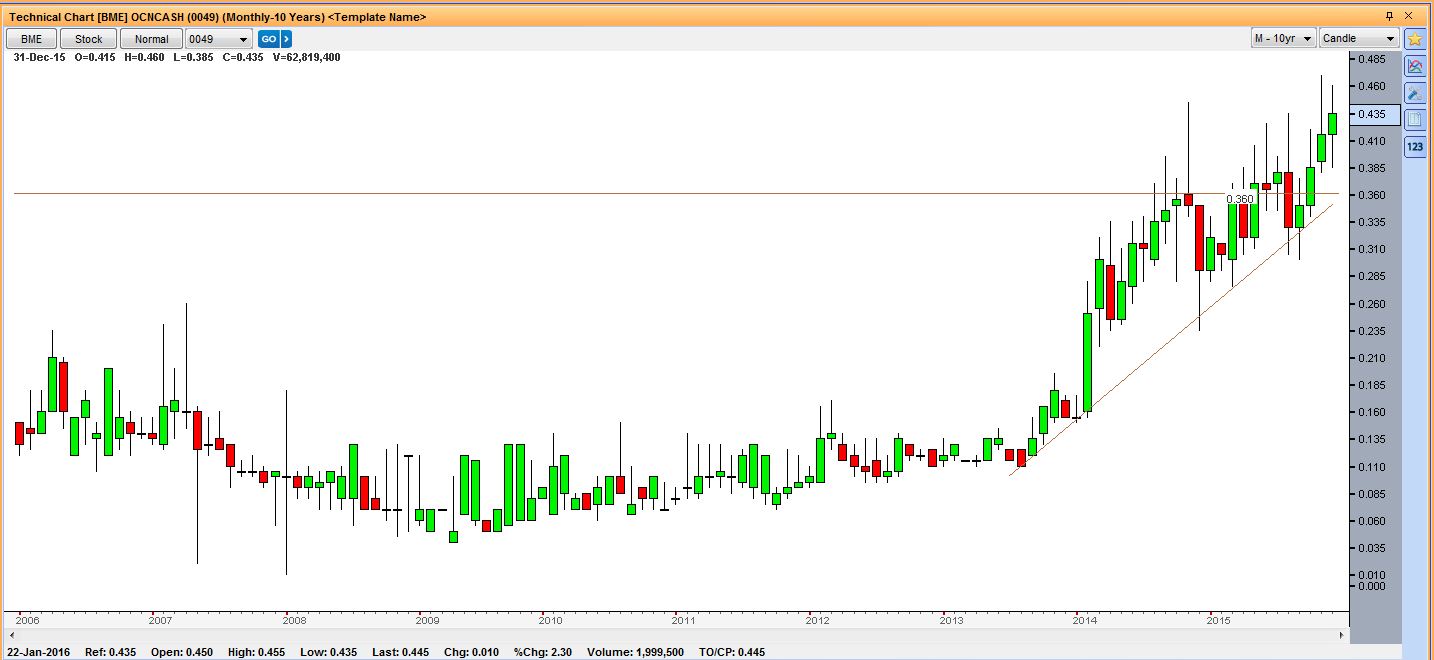Click the Stock button
1434x660 pixels.
[89, 39]
